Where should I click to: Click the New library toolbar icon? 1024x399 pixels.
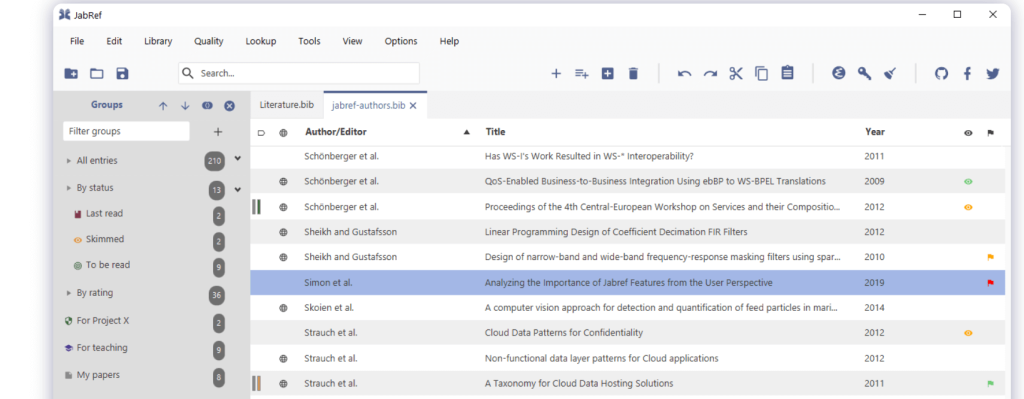[71, 74]
